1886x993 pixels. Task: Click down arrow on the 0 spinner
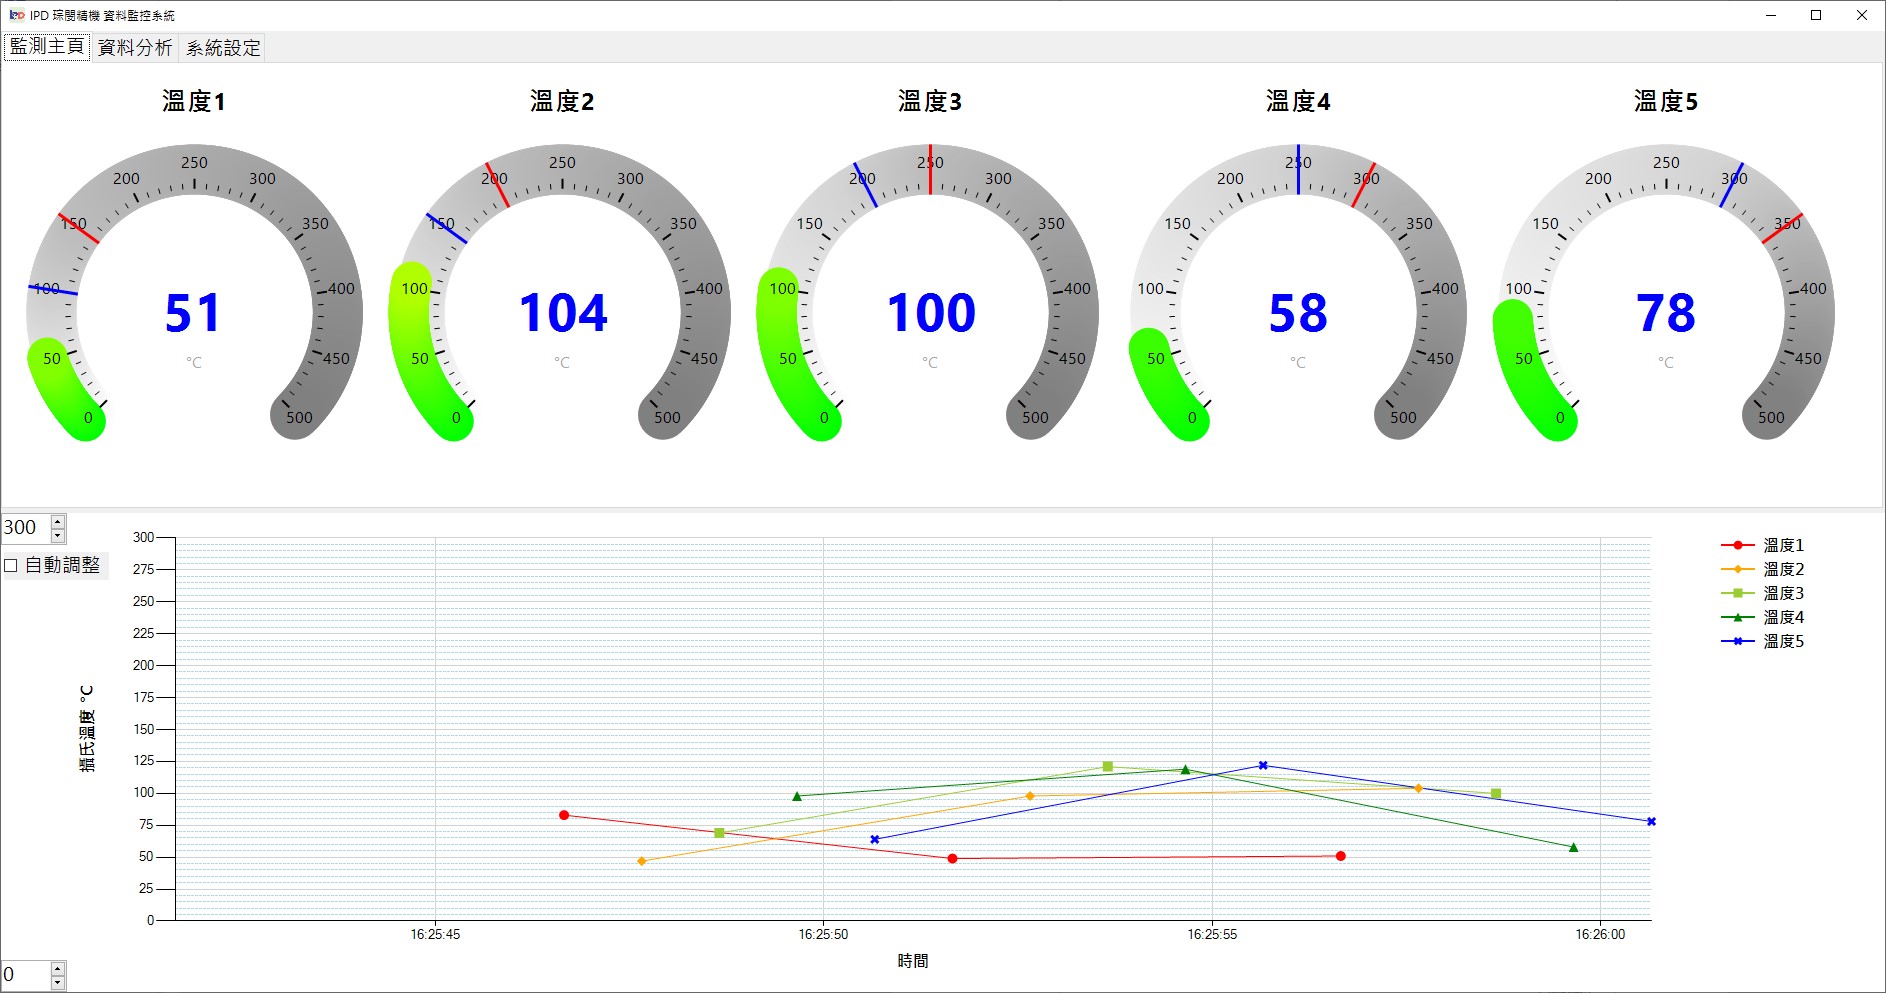coord(58,982)
